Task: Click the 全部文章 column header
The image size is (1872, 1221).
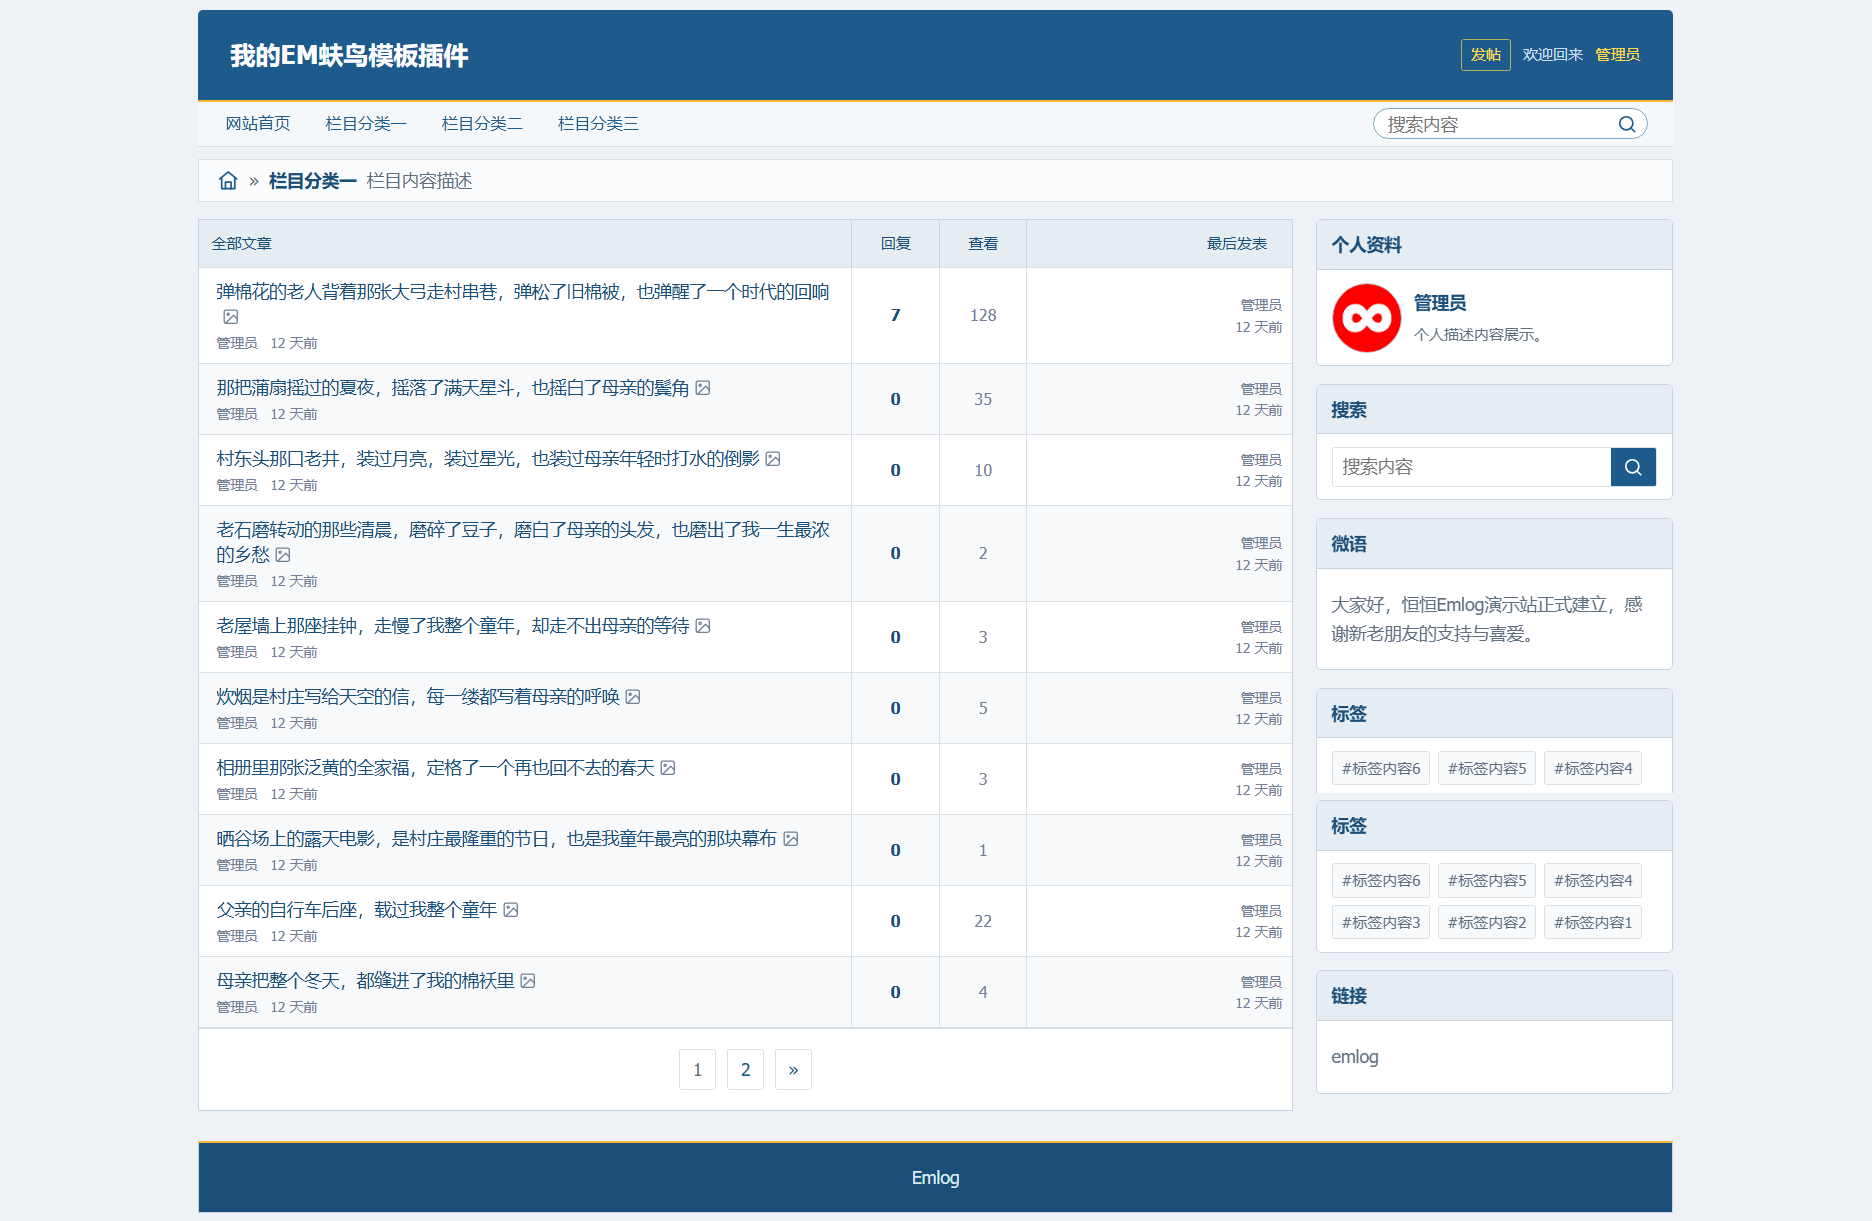Action: [x=241, y=244]
